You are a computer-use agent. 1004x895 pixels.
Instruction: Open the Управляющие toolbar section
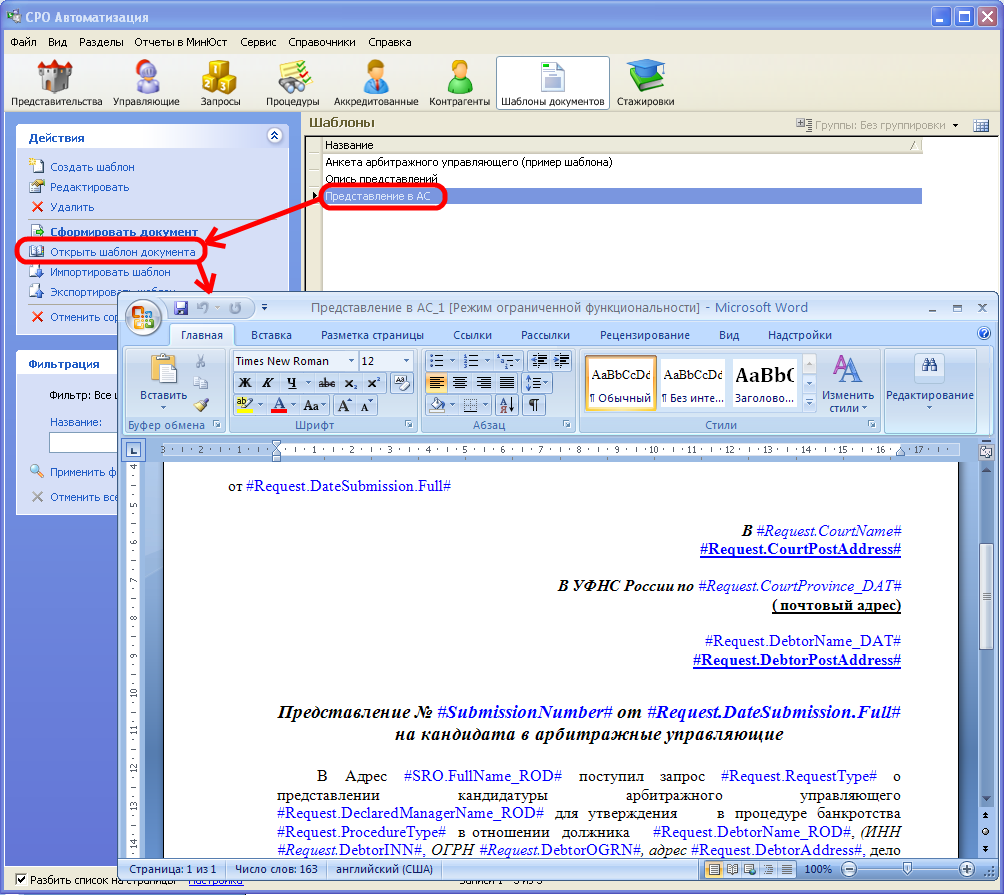click(146, 83)
